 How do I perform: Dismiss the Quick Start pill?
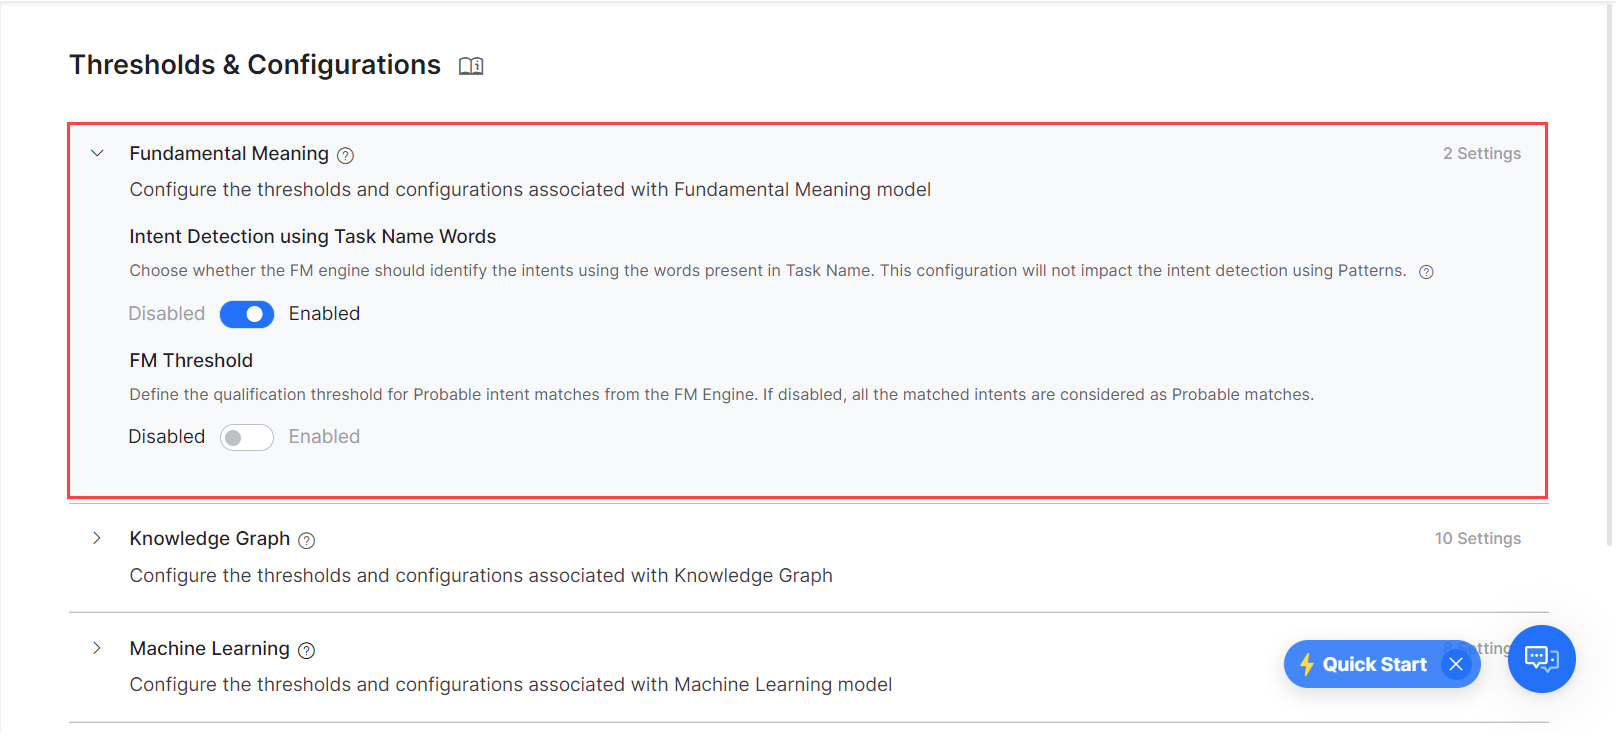[x=1456, y=664]
